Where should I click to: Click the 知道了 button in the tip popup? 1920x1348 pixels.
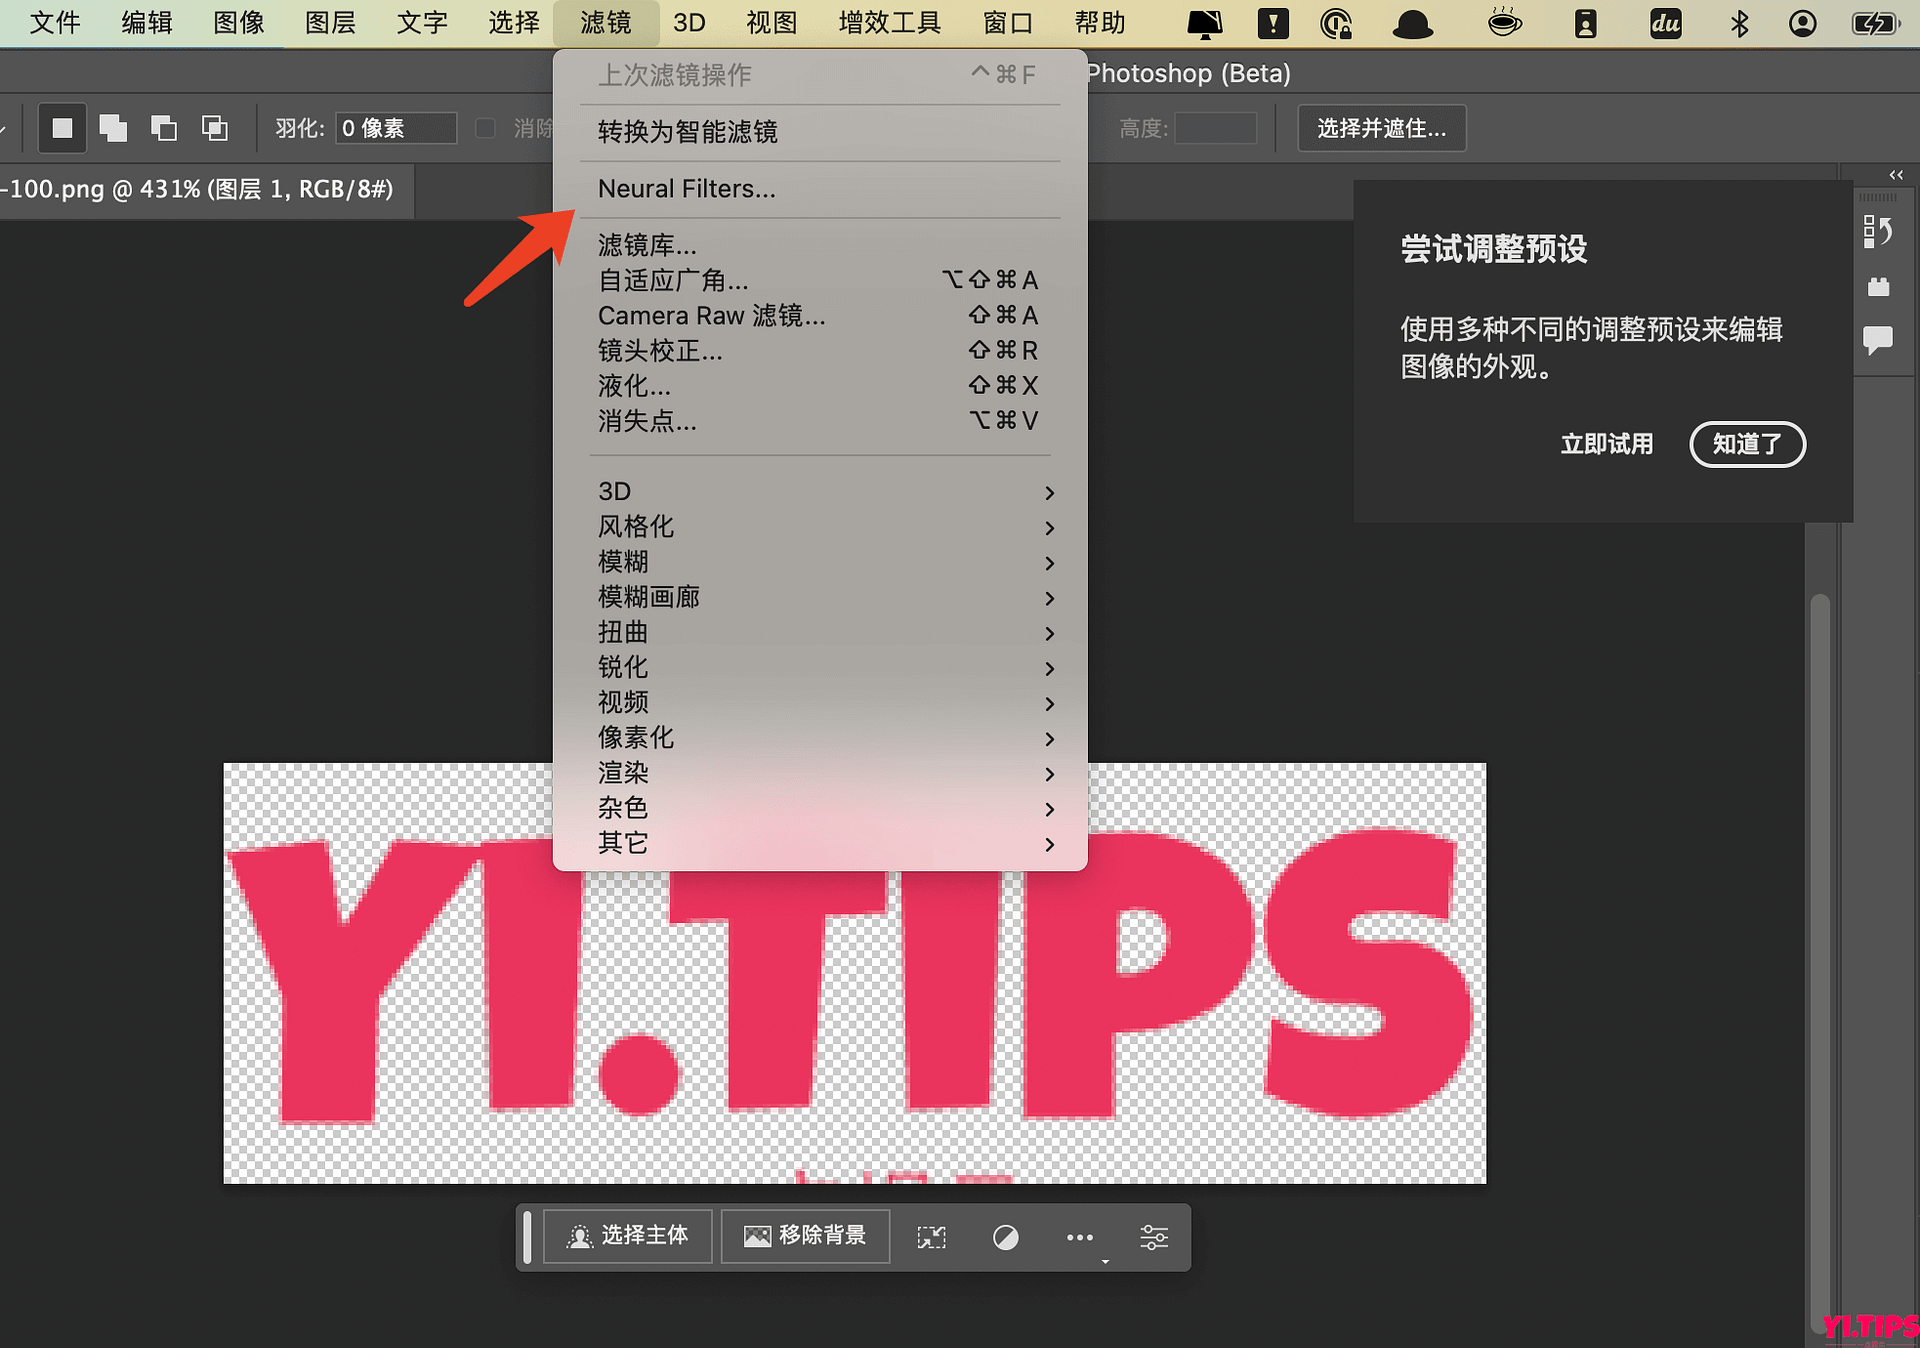(1746, 444)
